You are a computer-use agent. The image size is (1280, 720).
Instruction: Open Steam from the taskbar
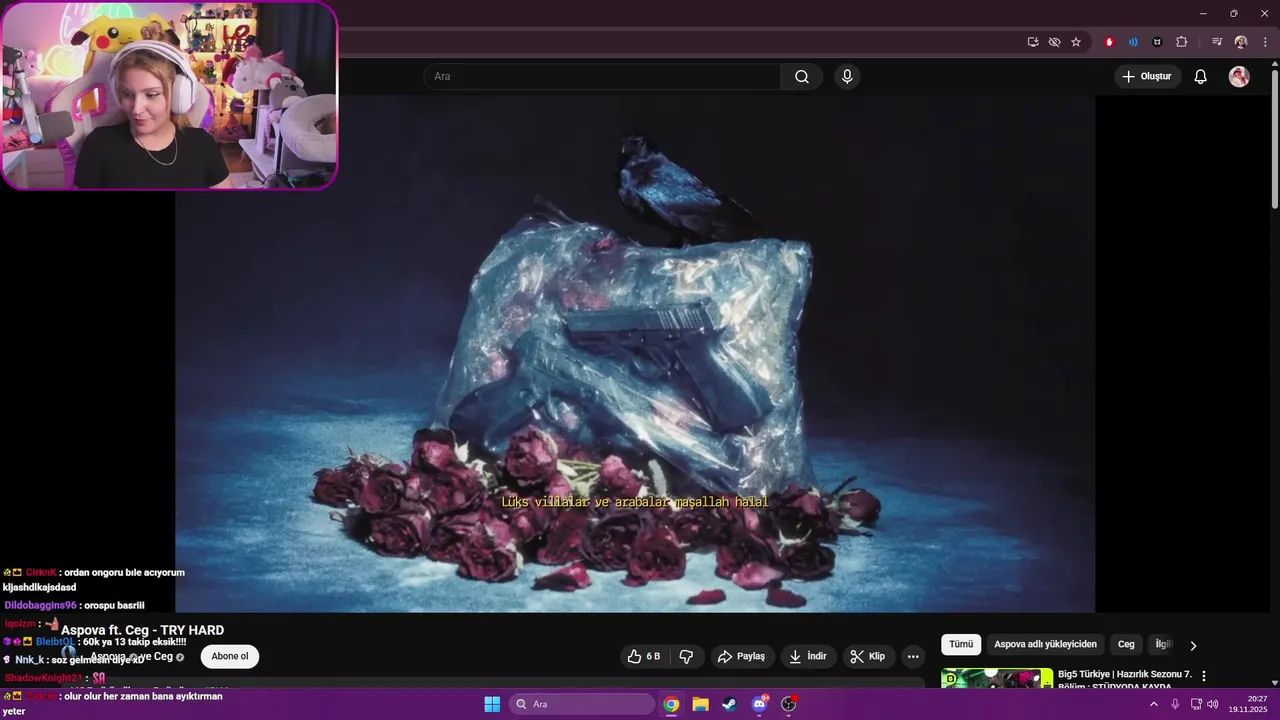coord(730,704)
